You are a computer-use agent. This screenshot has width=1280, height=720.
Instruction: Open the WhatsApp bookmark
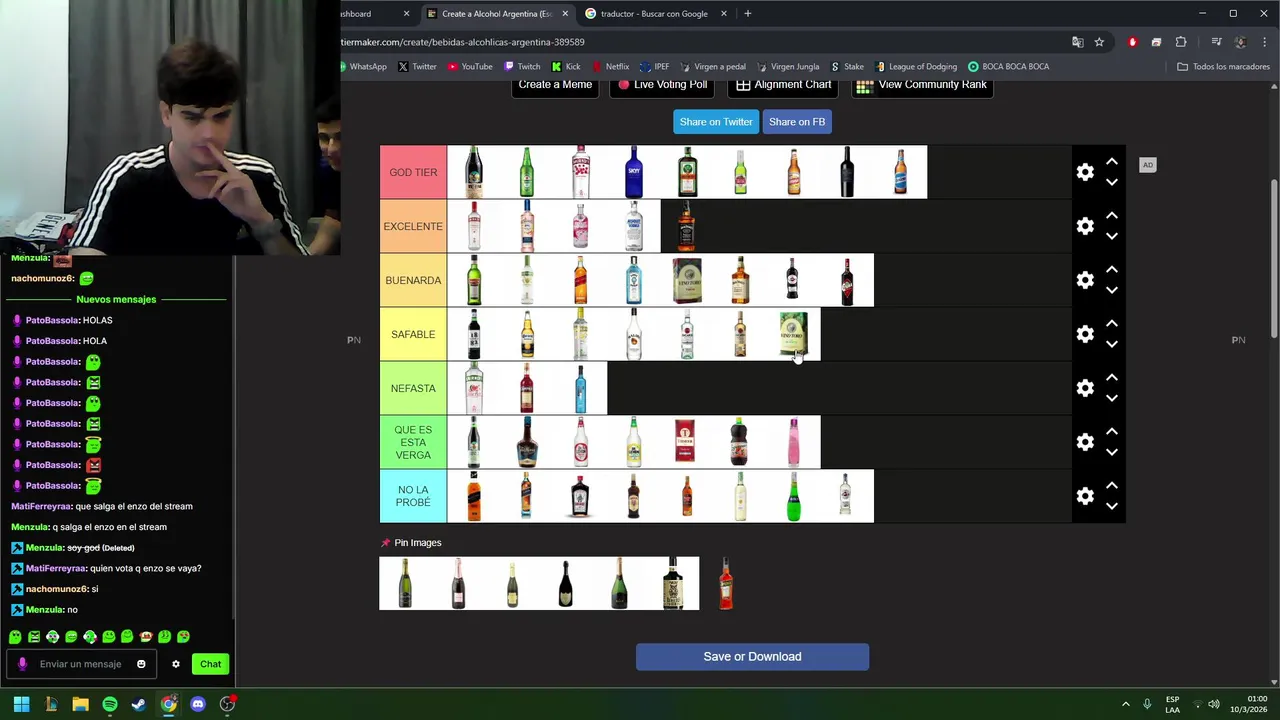coord(362,67)
